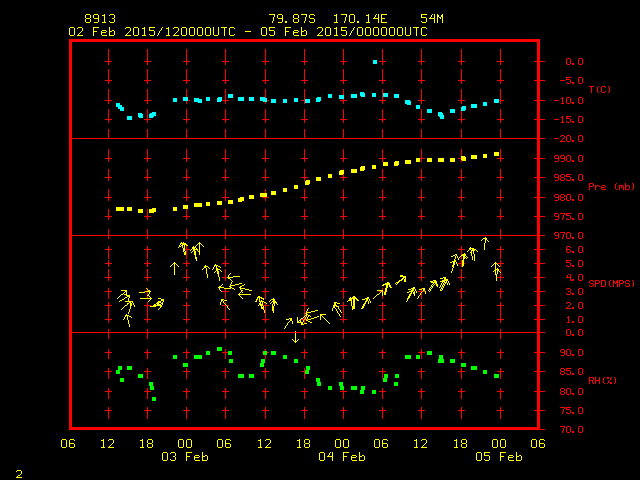The height and width of the screenshot is (480, 640).
Task: Click the "85.0" humidity tick value
Action: pyautogui.click(x=571, y=372)
